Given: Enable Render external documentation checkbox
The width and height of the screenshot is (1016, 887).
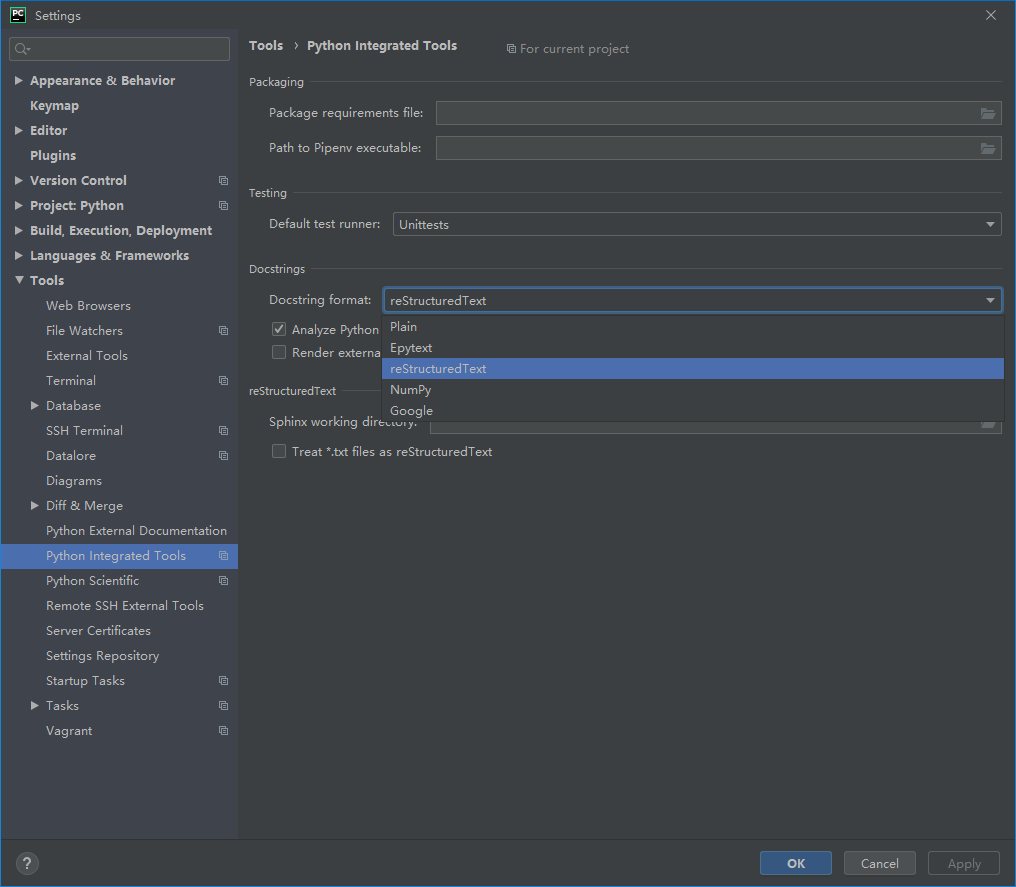Looking at the screenshot, I should click(279, 352).
